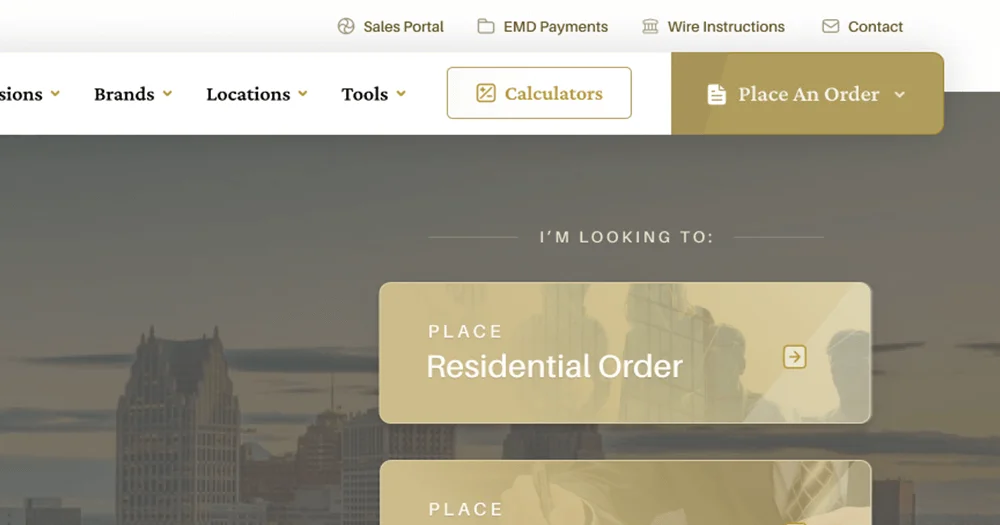Screen dimensions: 1000x525
Task: Expand the Tools menu chevron
Action: 401,94
